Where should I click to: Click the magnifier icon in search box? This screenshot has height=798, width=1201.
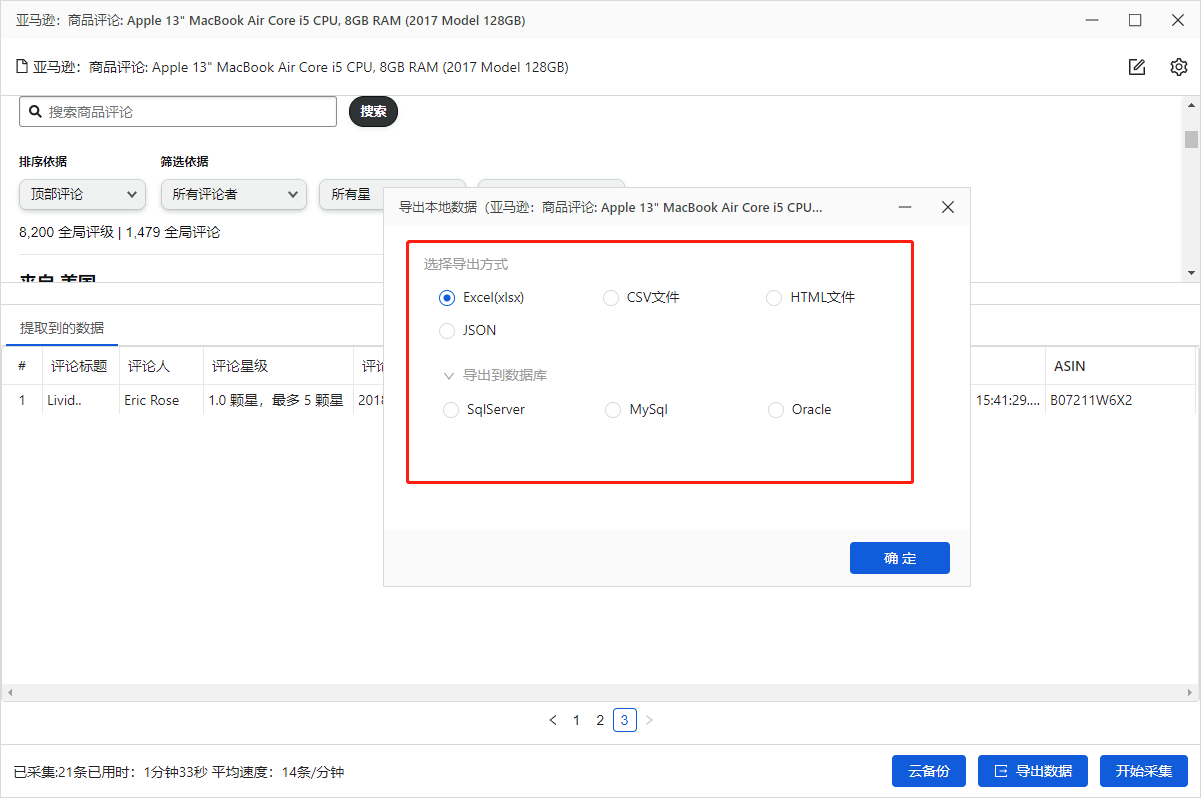pos(35,112)
